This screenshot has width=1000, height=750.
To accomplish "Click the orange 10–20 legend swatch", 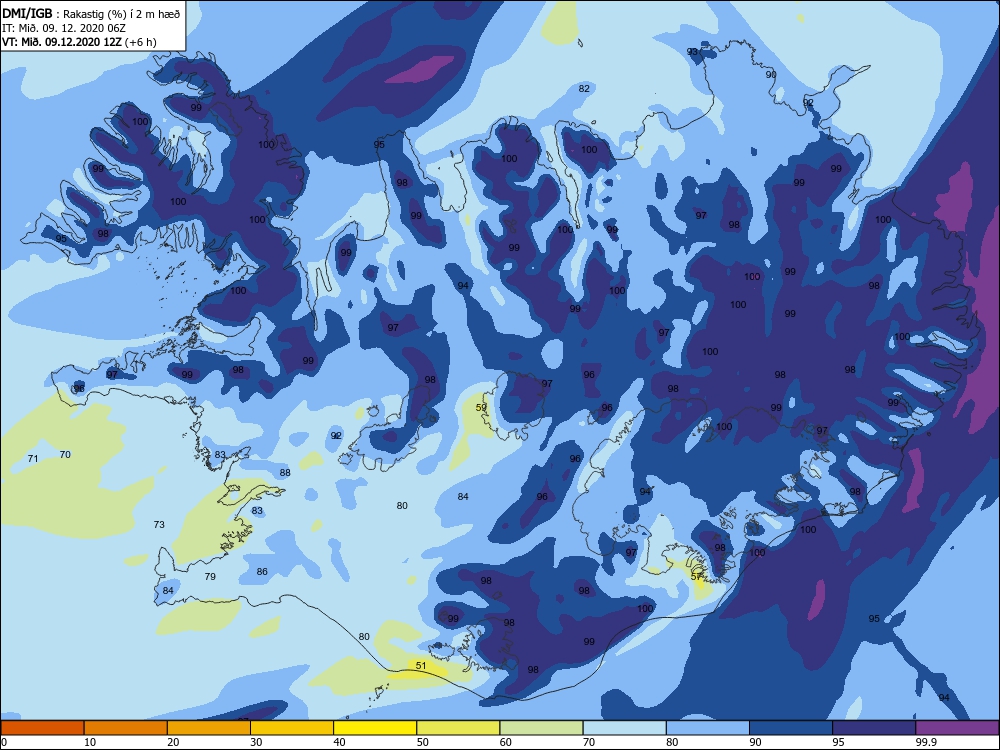I will click(x=126, y=728).
